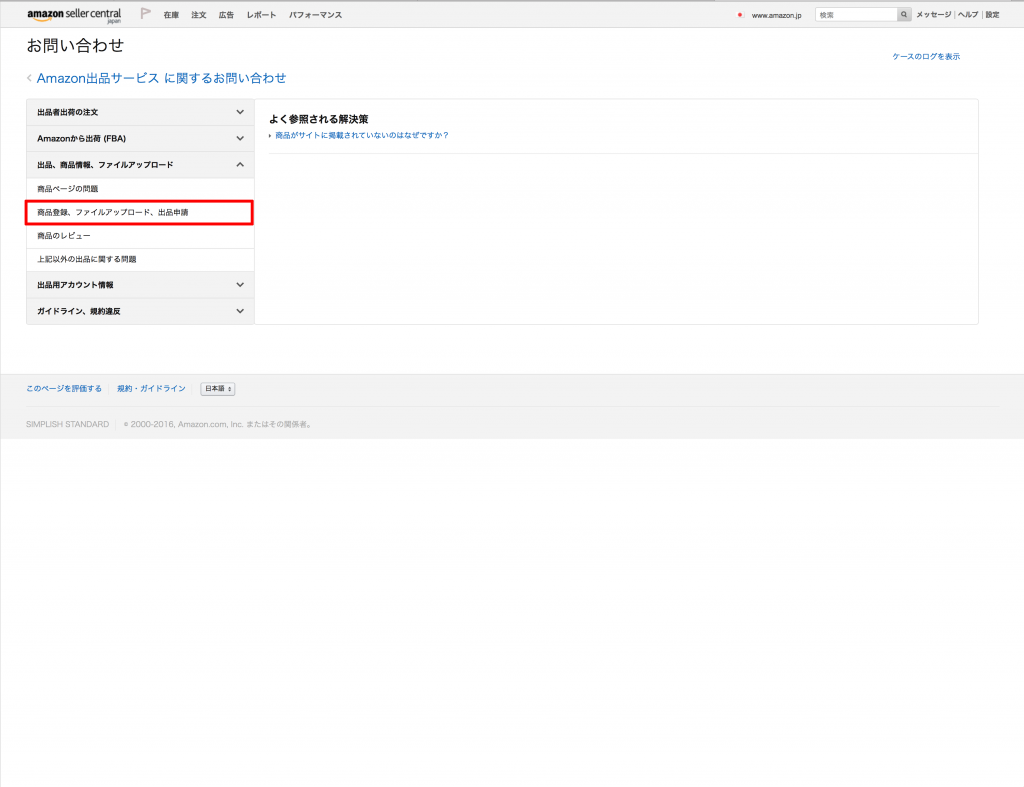Image resolution: width=1024 pixels, height=787 pixels.
Task: Expand the ガイドライン、規約違反 section
Action: pos(140,311)
